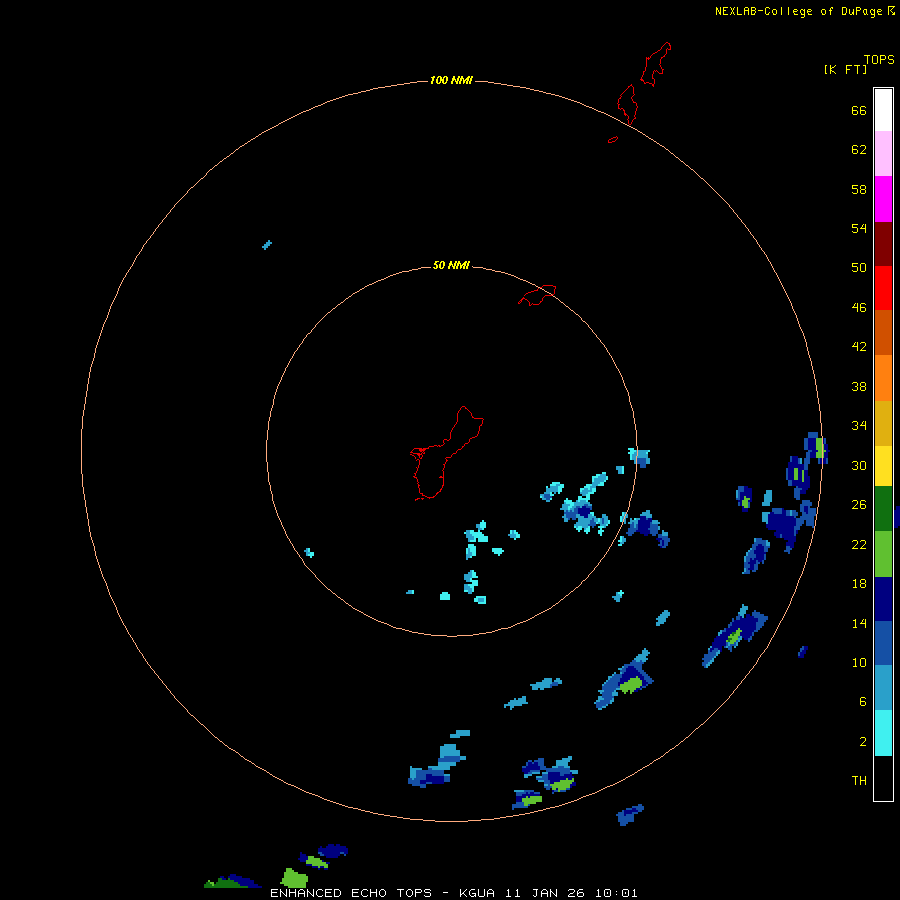Click the "100 NMI" range ring label
Image resolution: width=900 pixels, height=900 pixels.
[451, 80]
